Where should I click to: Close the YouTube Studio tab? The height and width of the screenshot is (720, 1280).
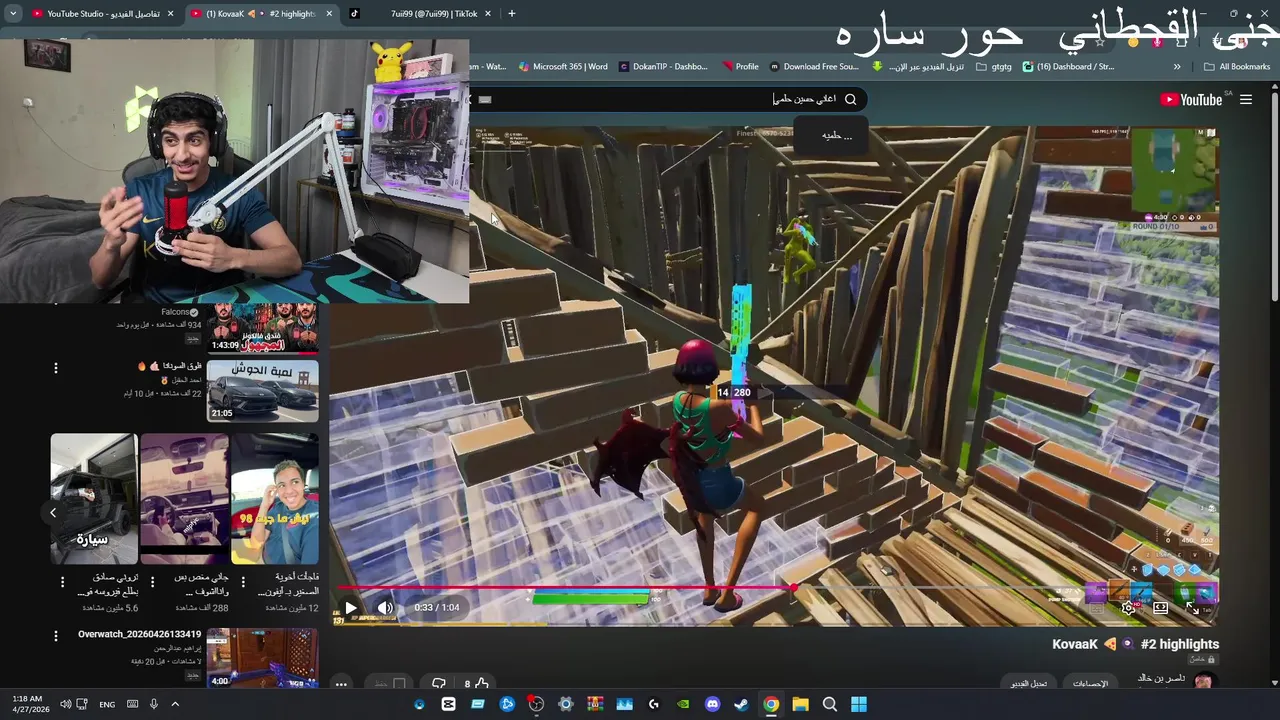[170, 14]
